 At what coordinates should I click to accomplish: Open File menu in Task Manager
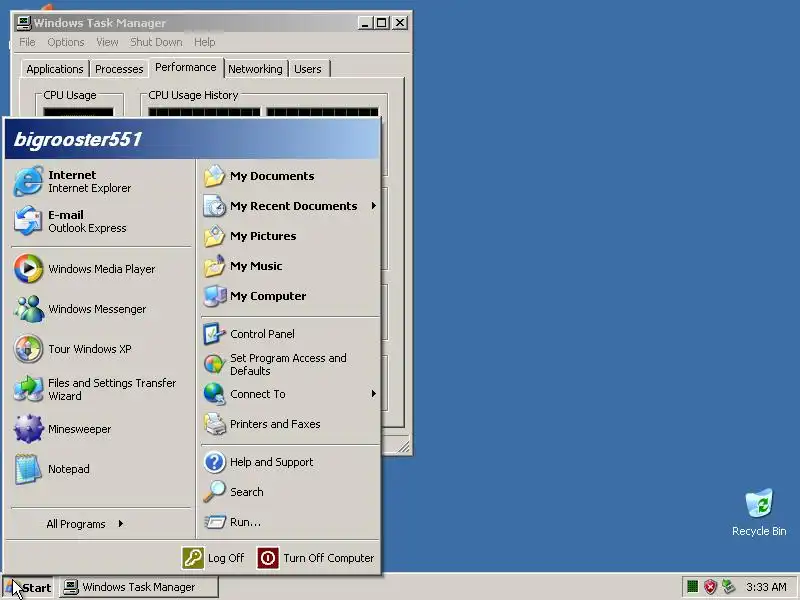(x=27, y=42)
